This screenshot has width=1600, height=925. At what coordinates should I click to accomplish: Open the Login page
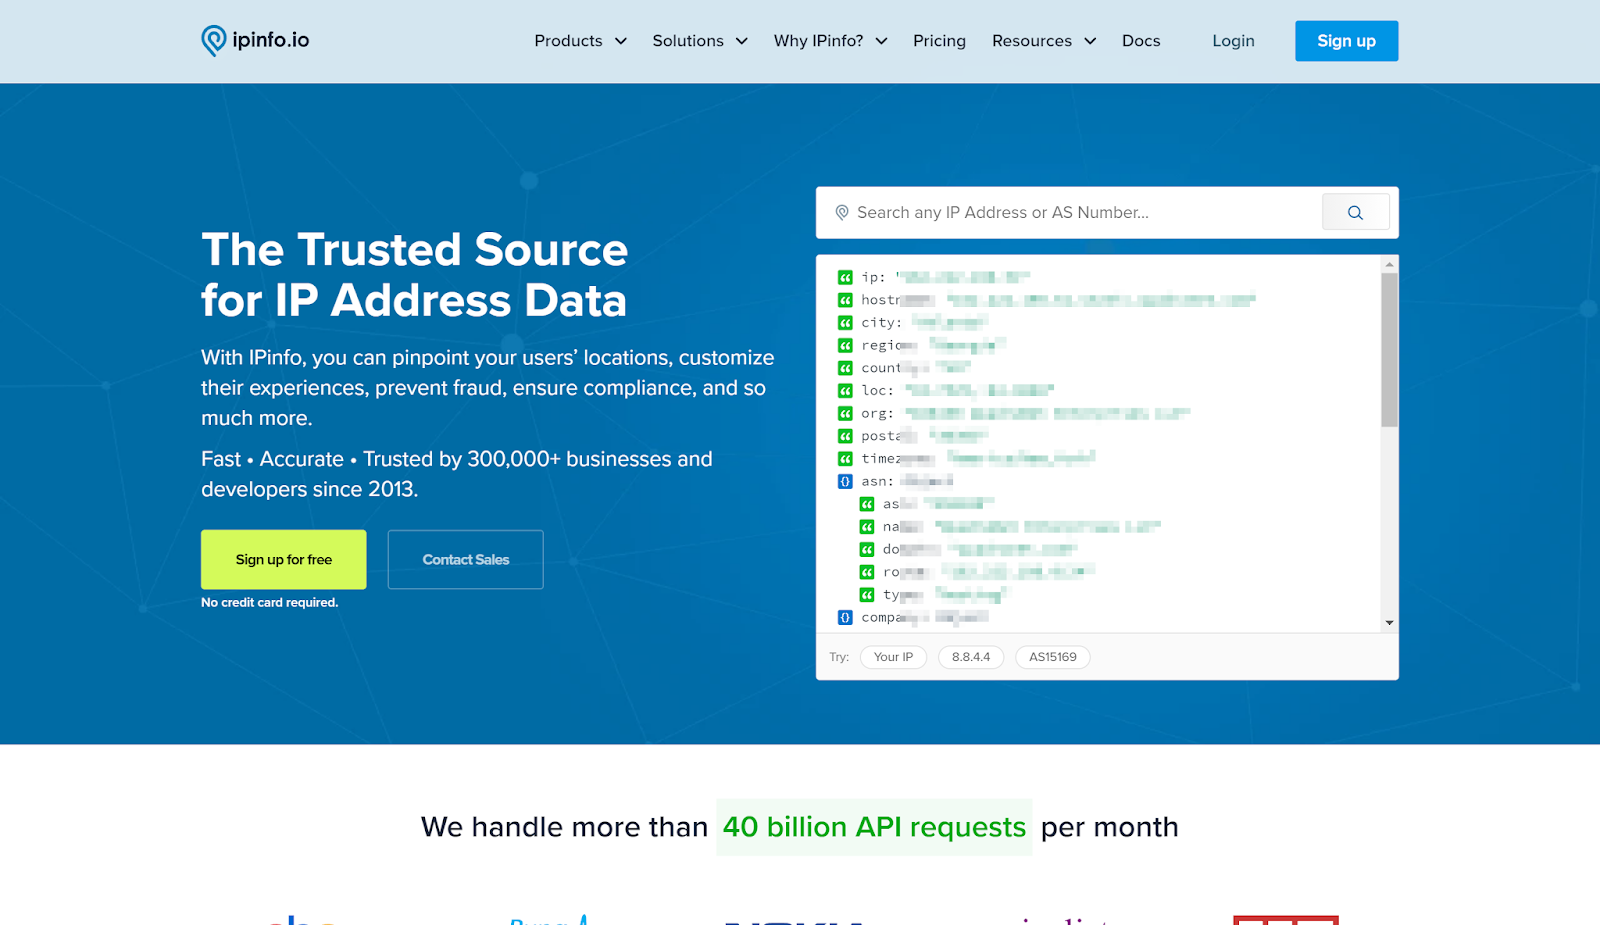pyautogui.click(x=1233, y=41)
